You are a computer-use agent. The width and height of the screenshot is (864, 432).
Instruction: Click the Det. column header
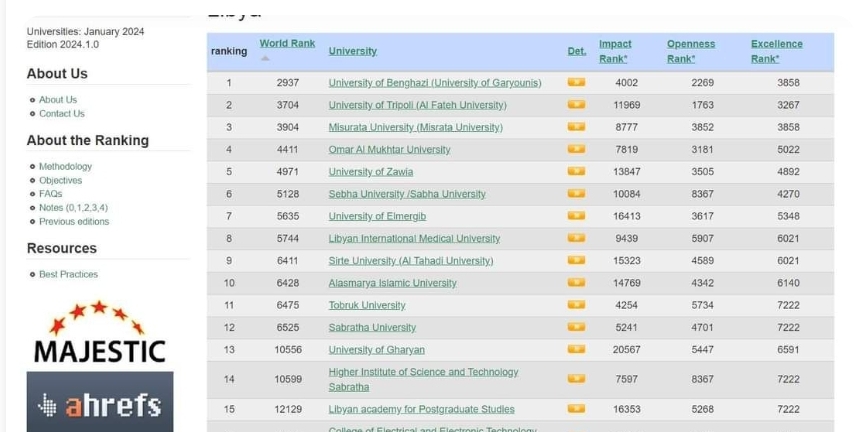click(577, 51)
